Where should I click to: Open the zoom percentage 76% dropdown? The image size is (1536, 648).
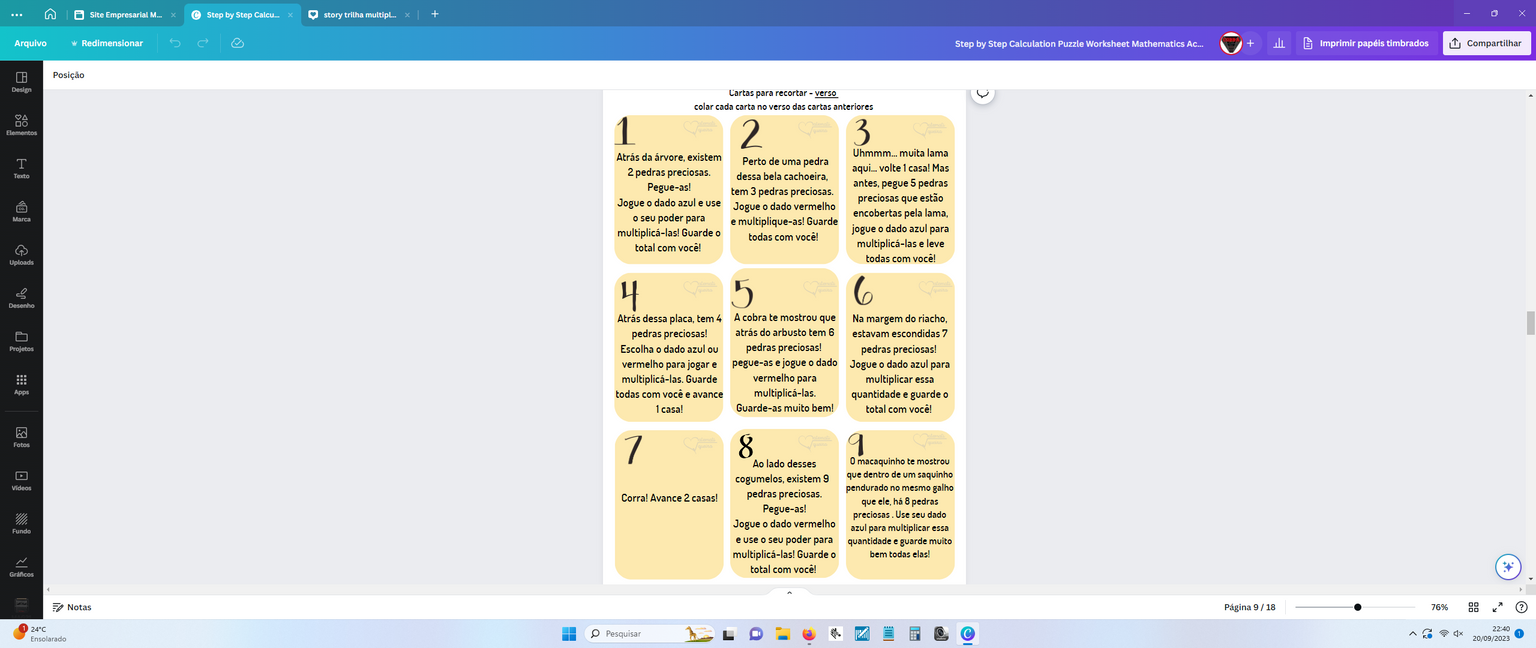click(1439, 607)
